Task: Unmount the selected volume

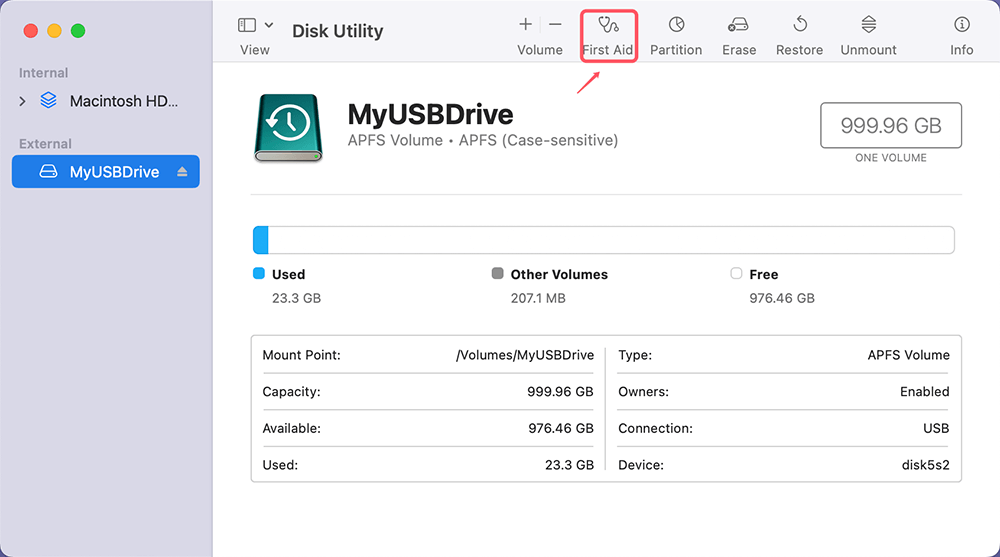Action: (x=868, y=35)
